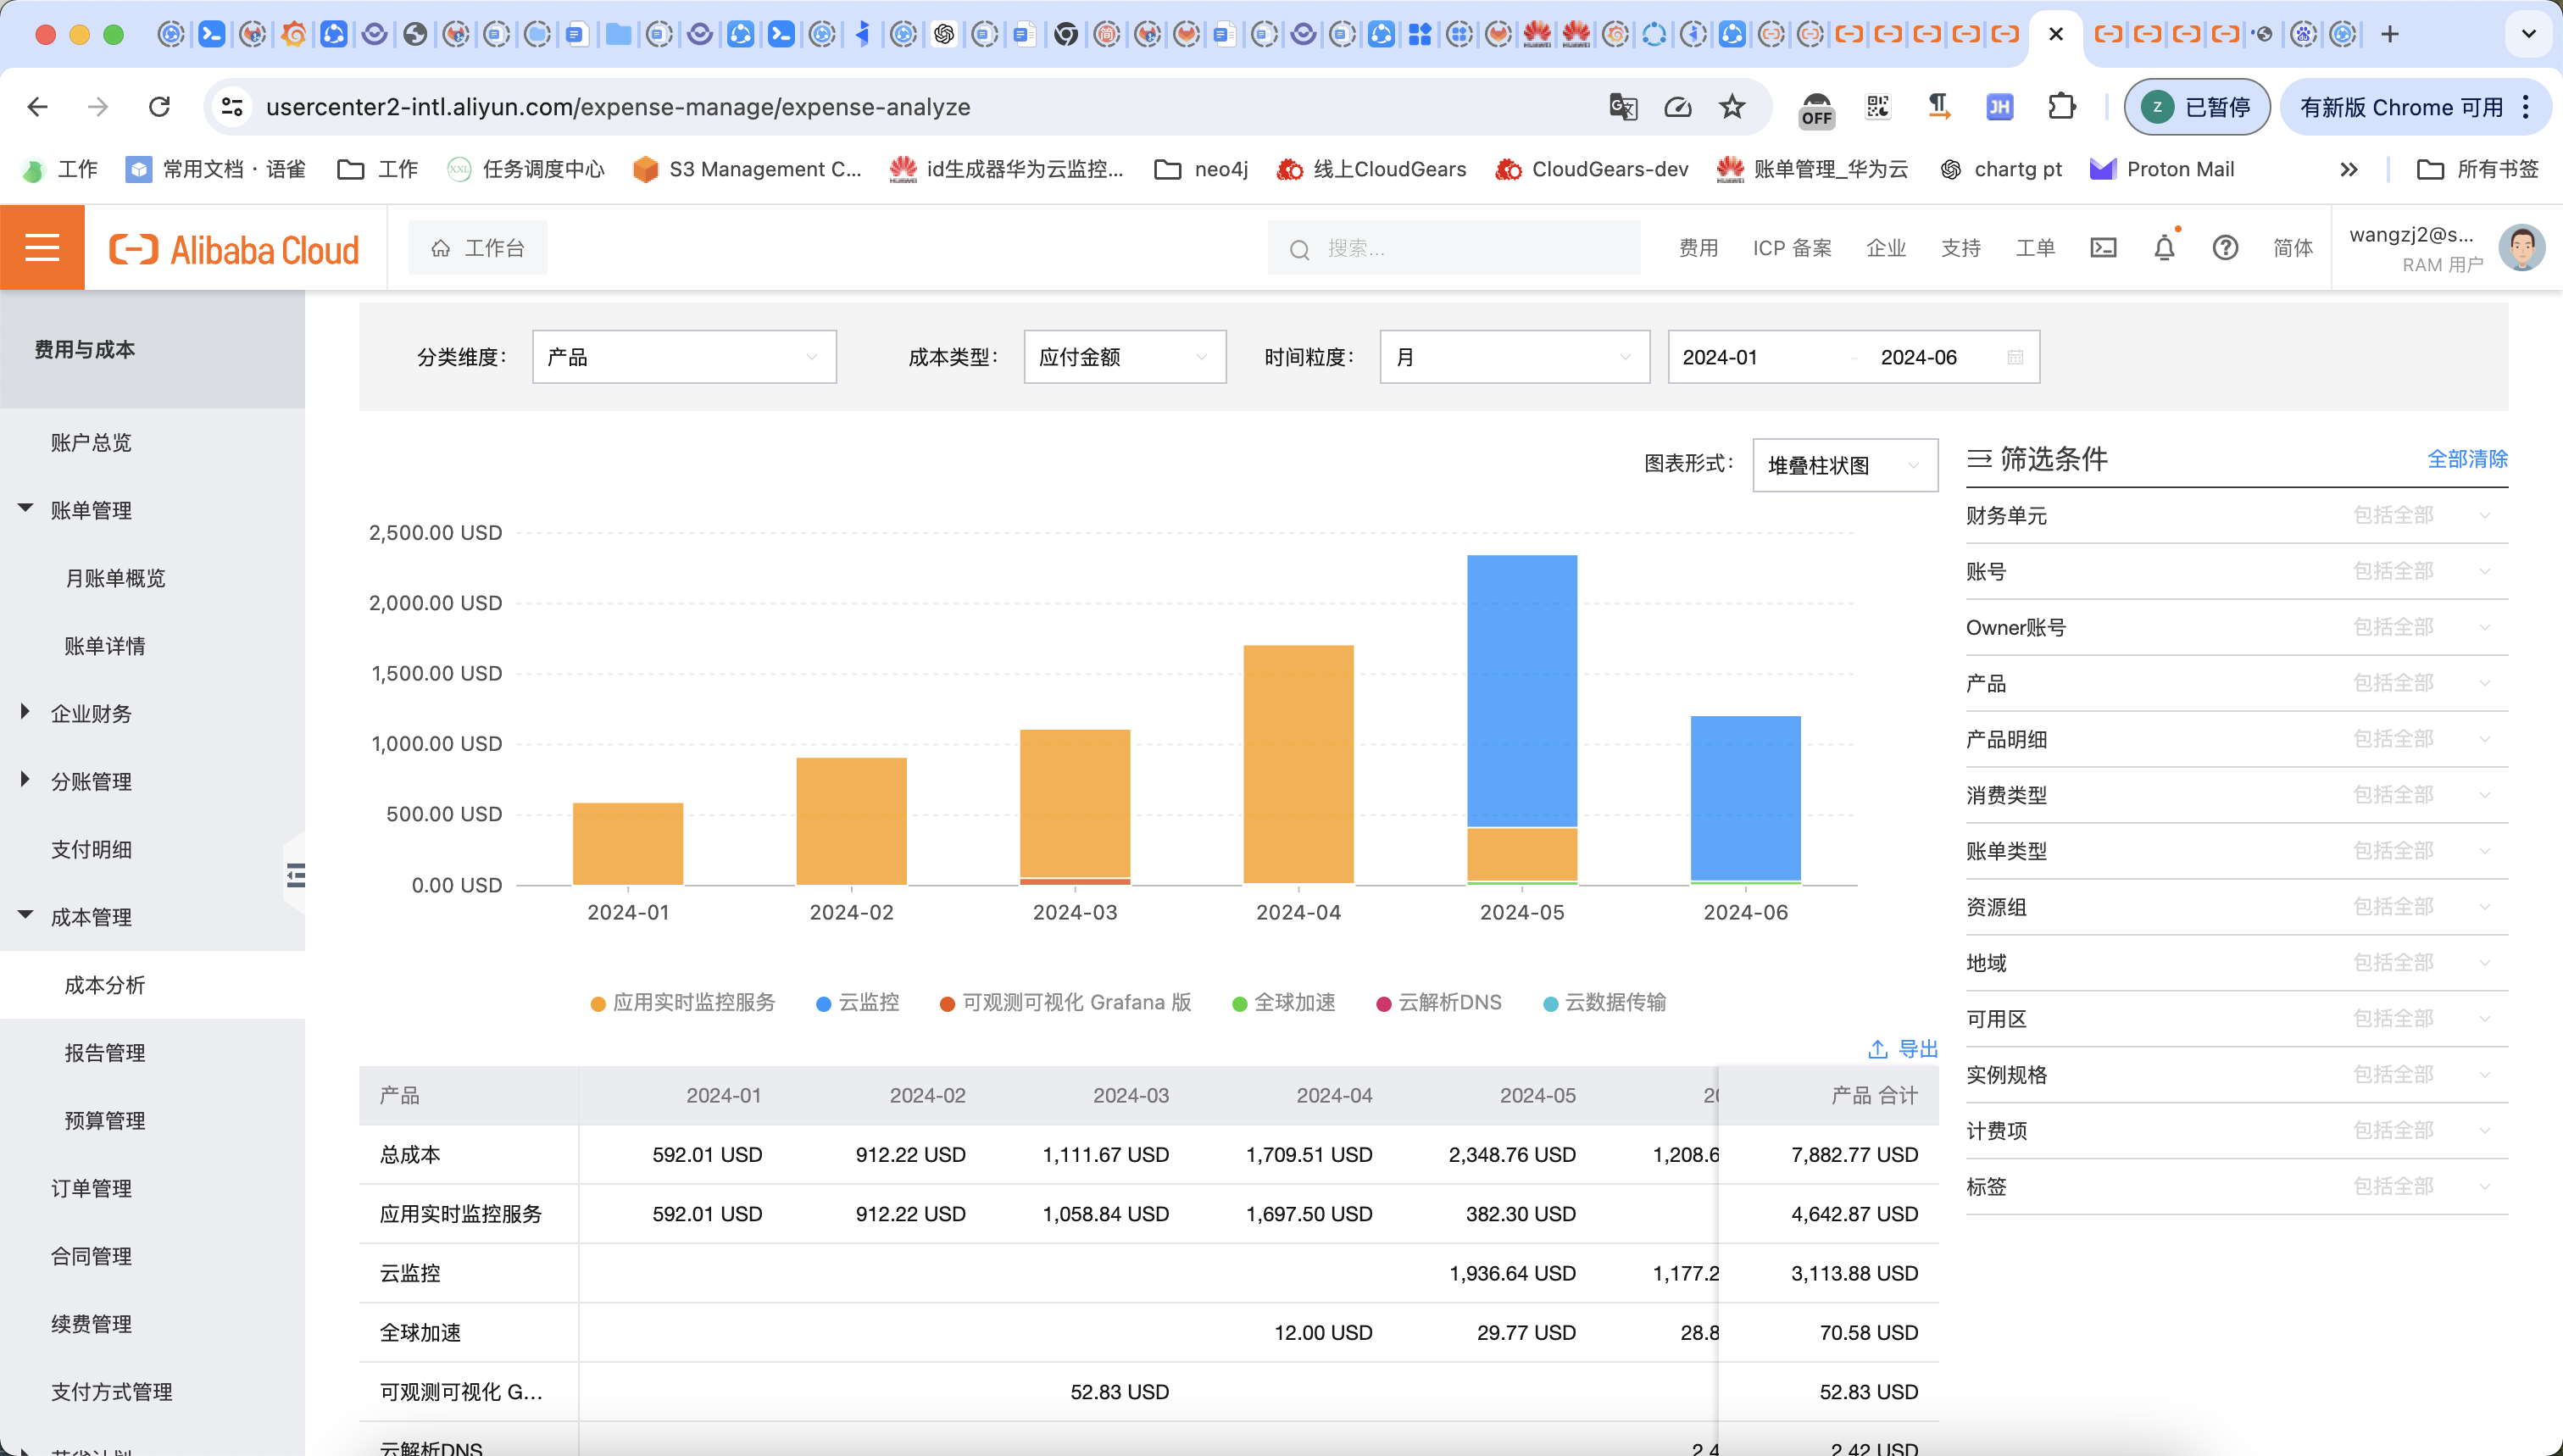The image size is (2563, 1456).
Task: Click the QR code extension icon
Action: coord(1877,107)
